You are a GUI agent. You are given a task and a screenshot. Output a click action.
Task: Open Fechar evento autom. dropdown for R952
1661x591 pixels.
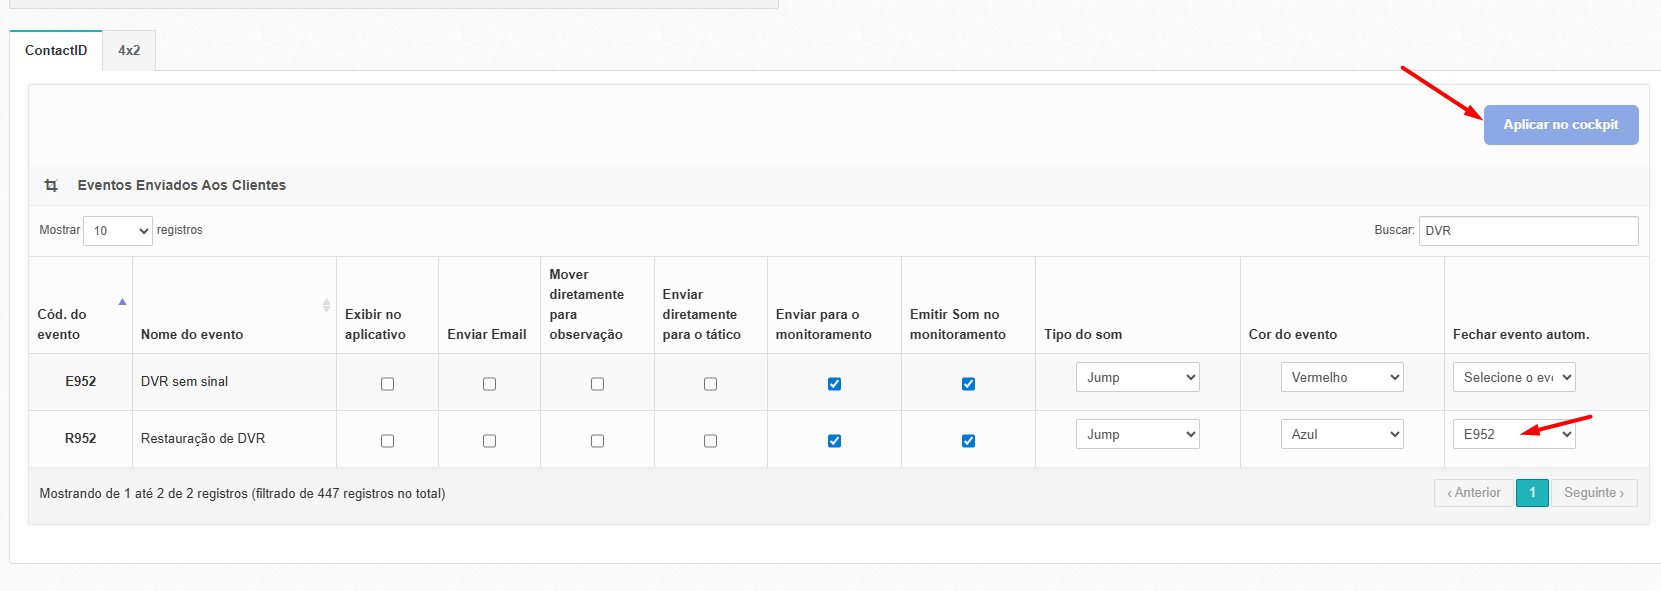(1513, 434)
